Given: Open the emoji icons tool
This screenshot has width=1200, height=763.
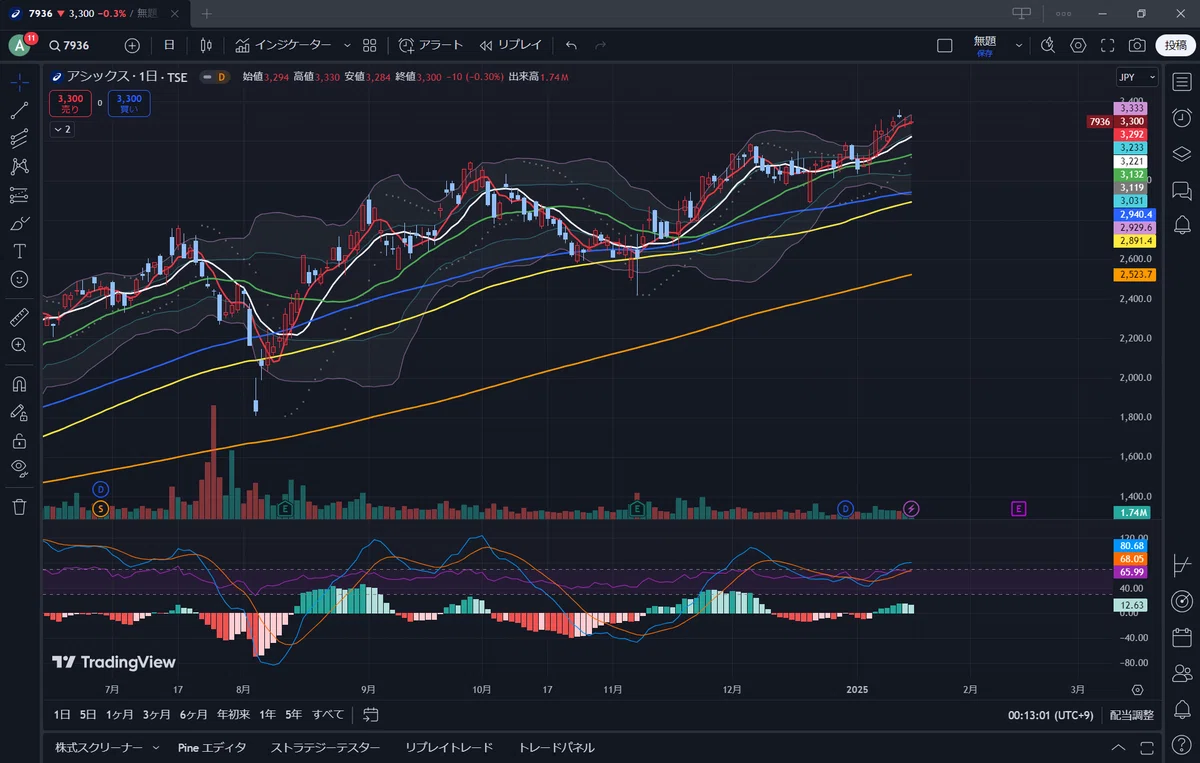Looking at the screenshot, I should [19, 279].
